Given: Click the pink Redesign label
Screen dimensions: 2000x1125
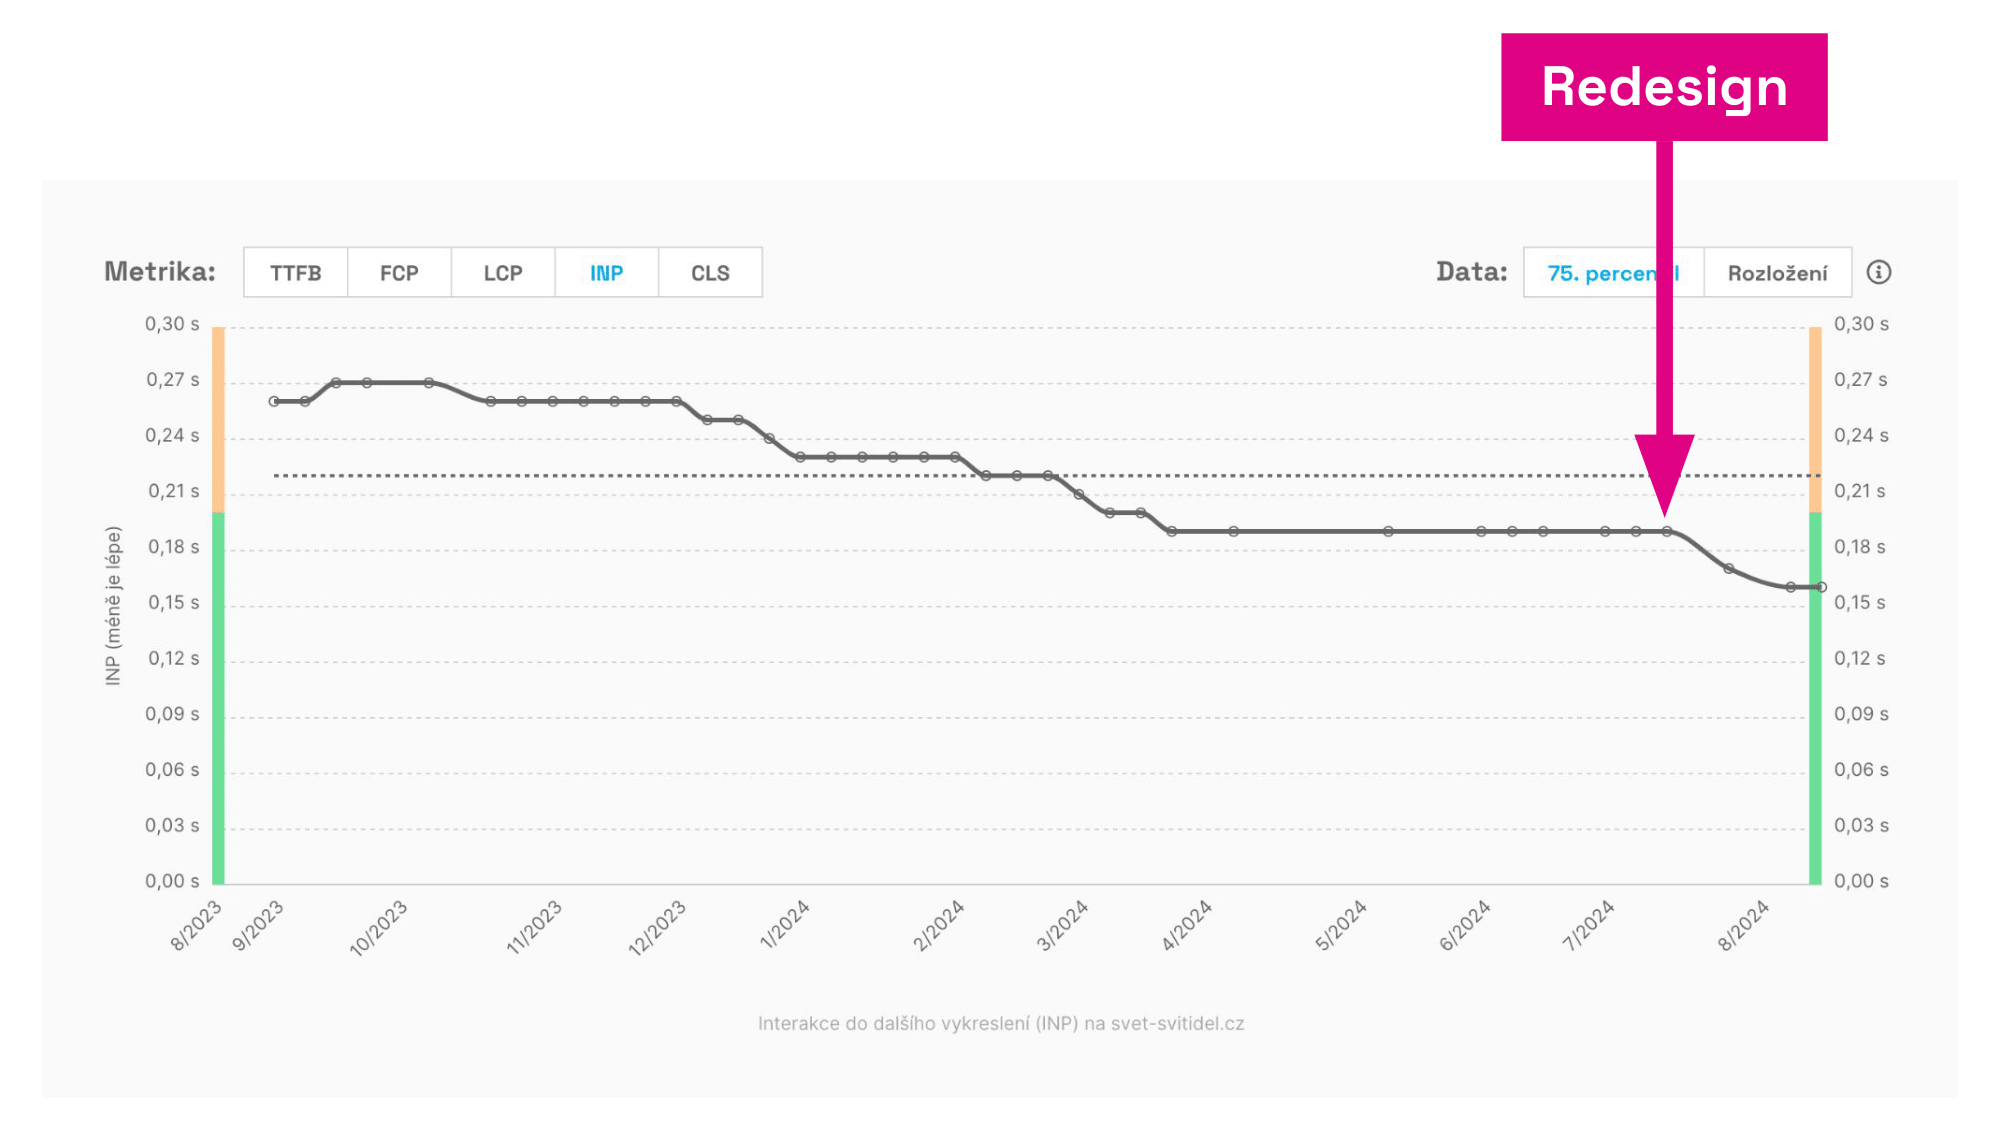Looking at the screenshot, I should coord(1664,87).
